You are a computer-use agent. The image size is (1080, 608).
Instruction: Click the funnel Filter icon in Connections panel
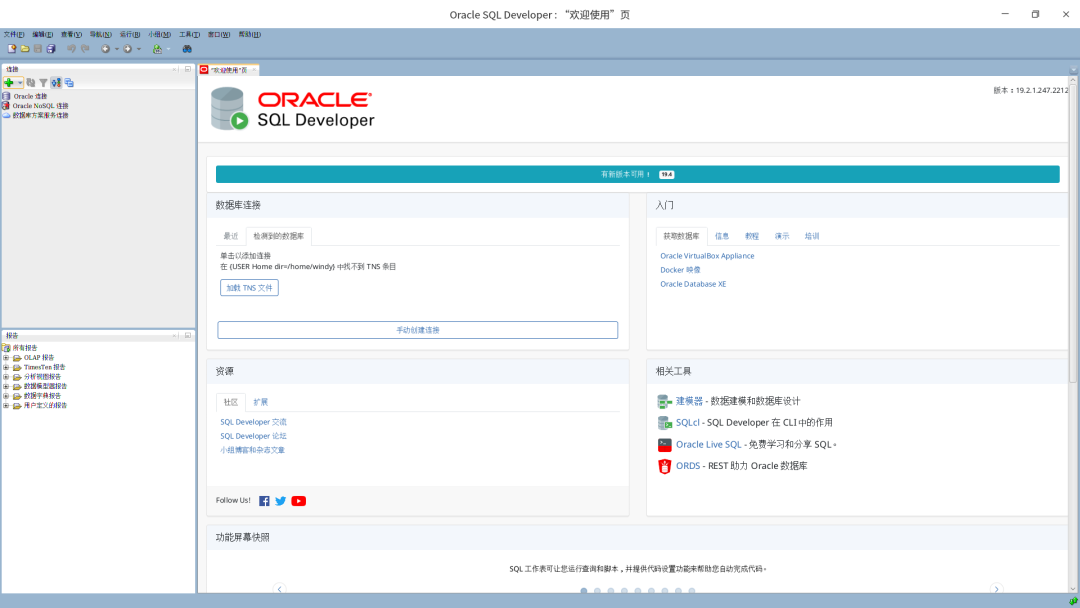point(43,83)
